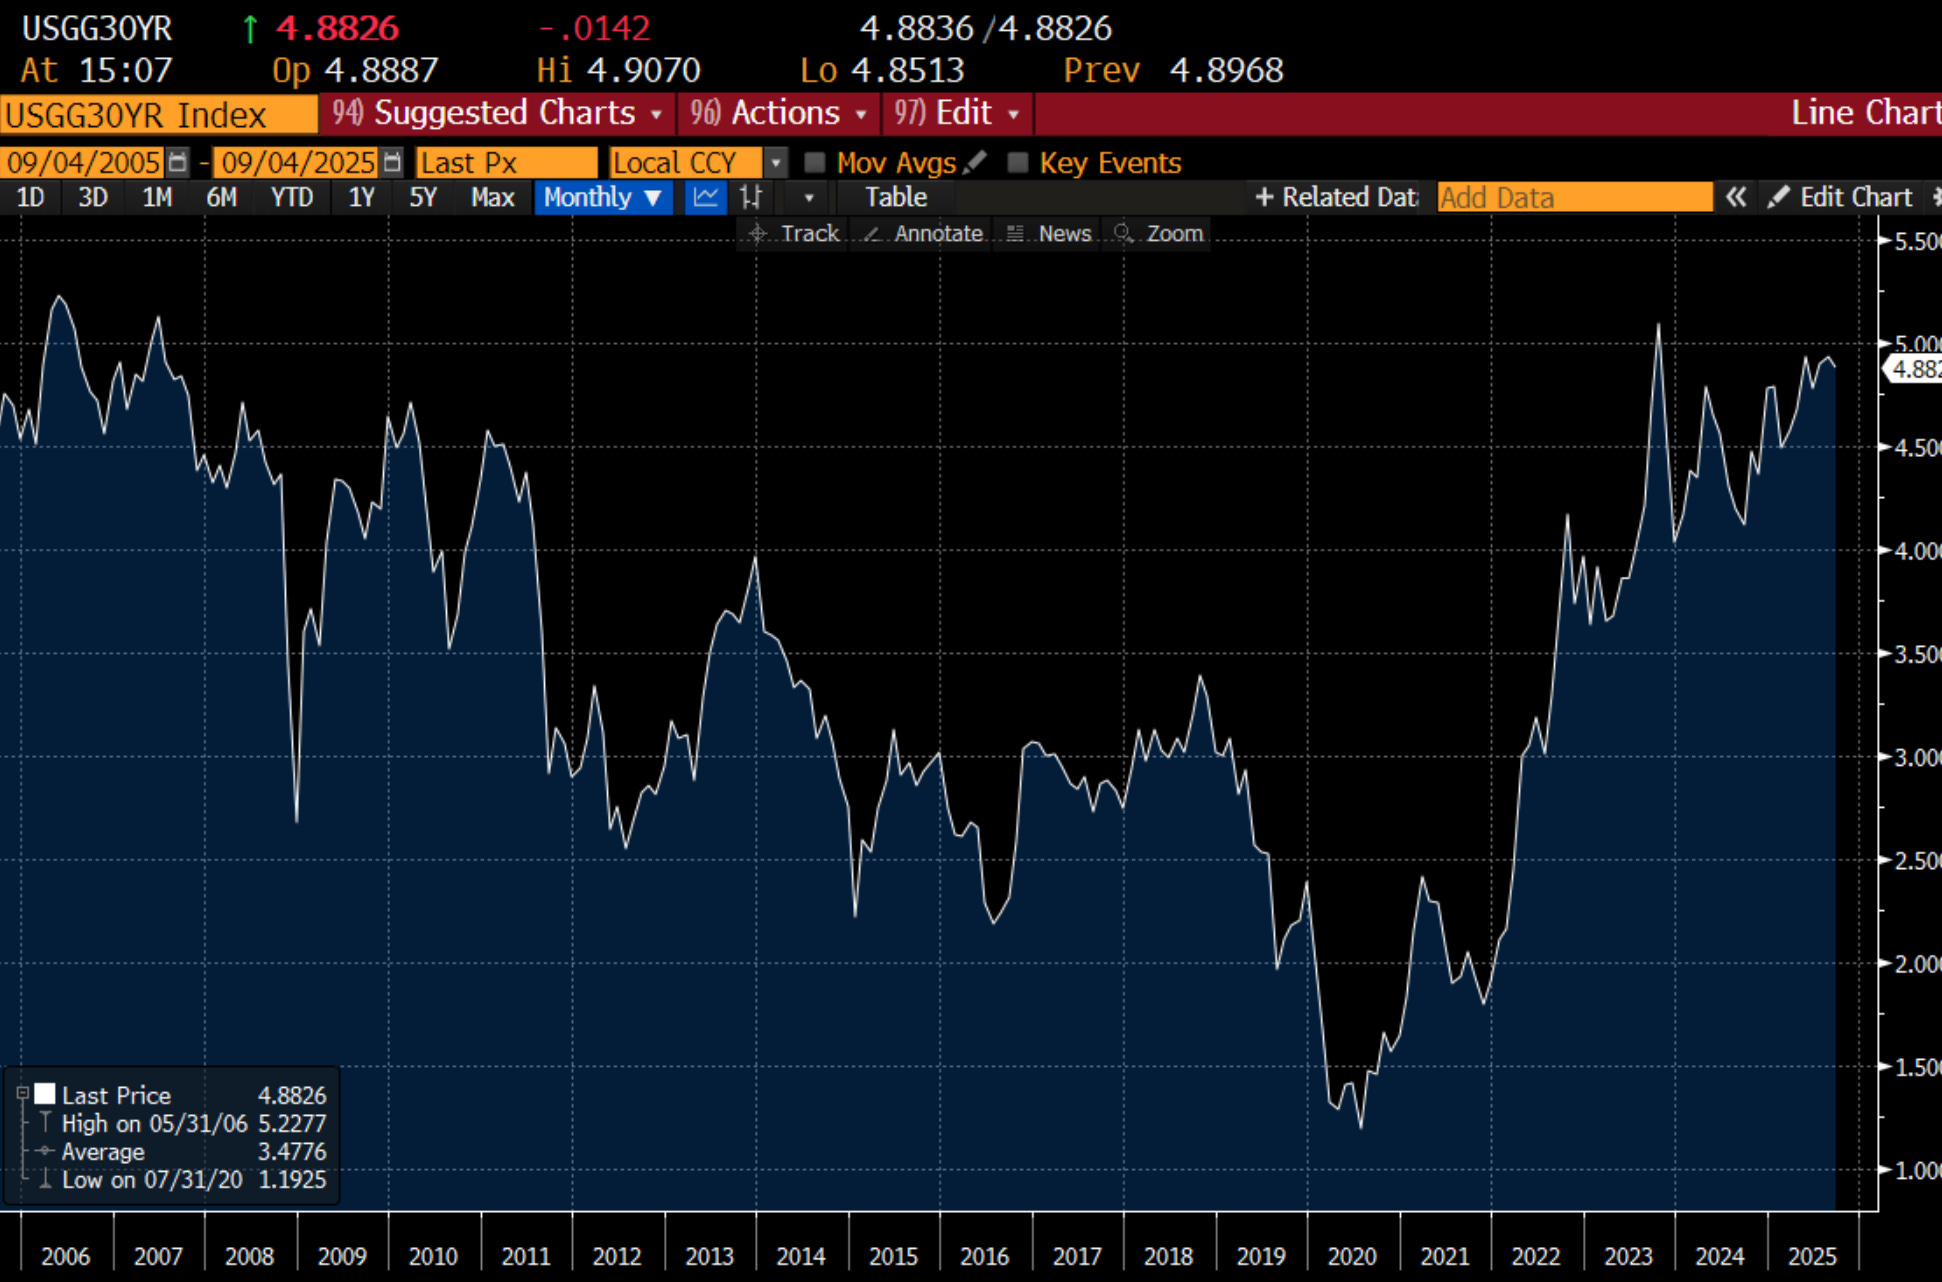
Task: Expand the chart type options arrow
Action: pos(808,197)
